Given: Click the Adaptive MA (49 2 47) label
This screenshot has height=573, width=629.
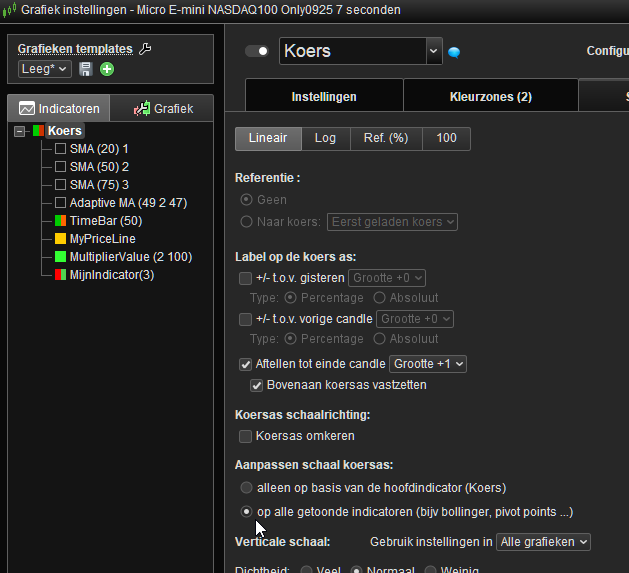Looking at the screenshot, I should [128, 203].
